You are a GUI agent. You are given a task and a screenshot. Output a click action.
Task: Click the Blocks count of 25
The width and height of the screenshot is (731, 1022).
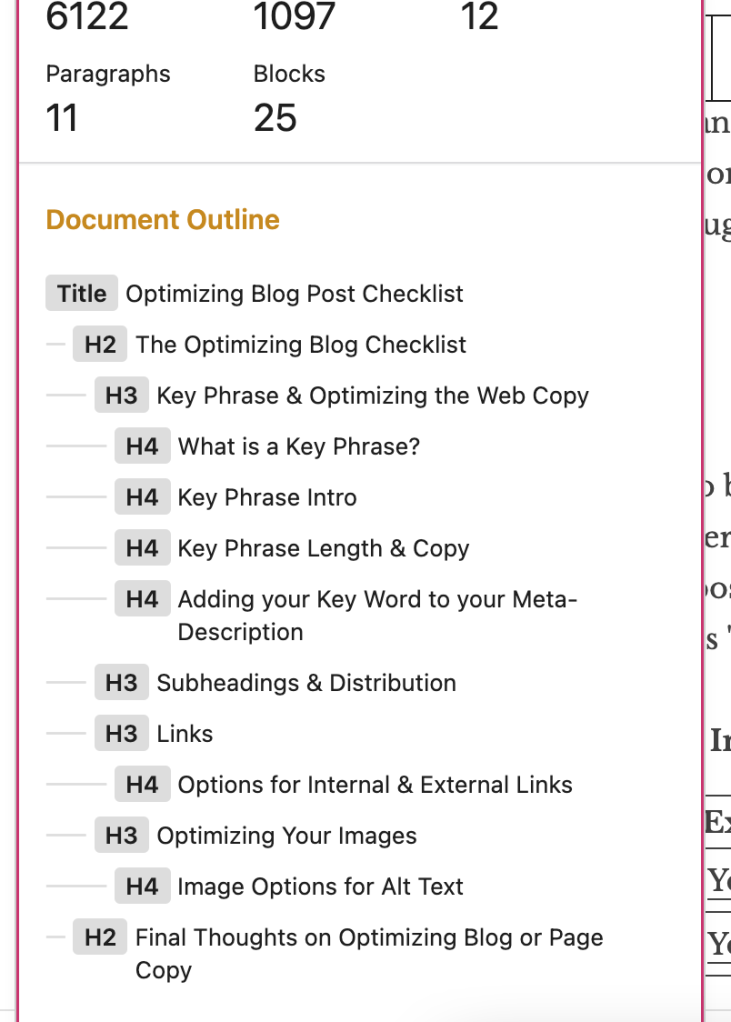pos(275,119)
